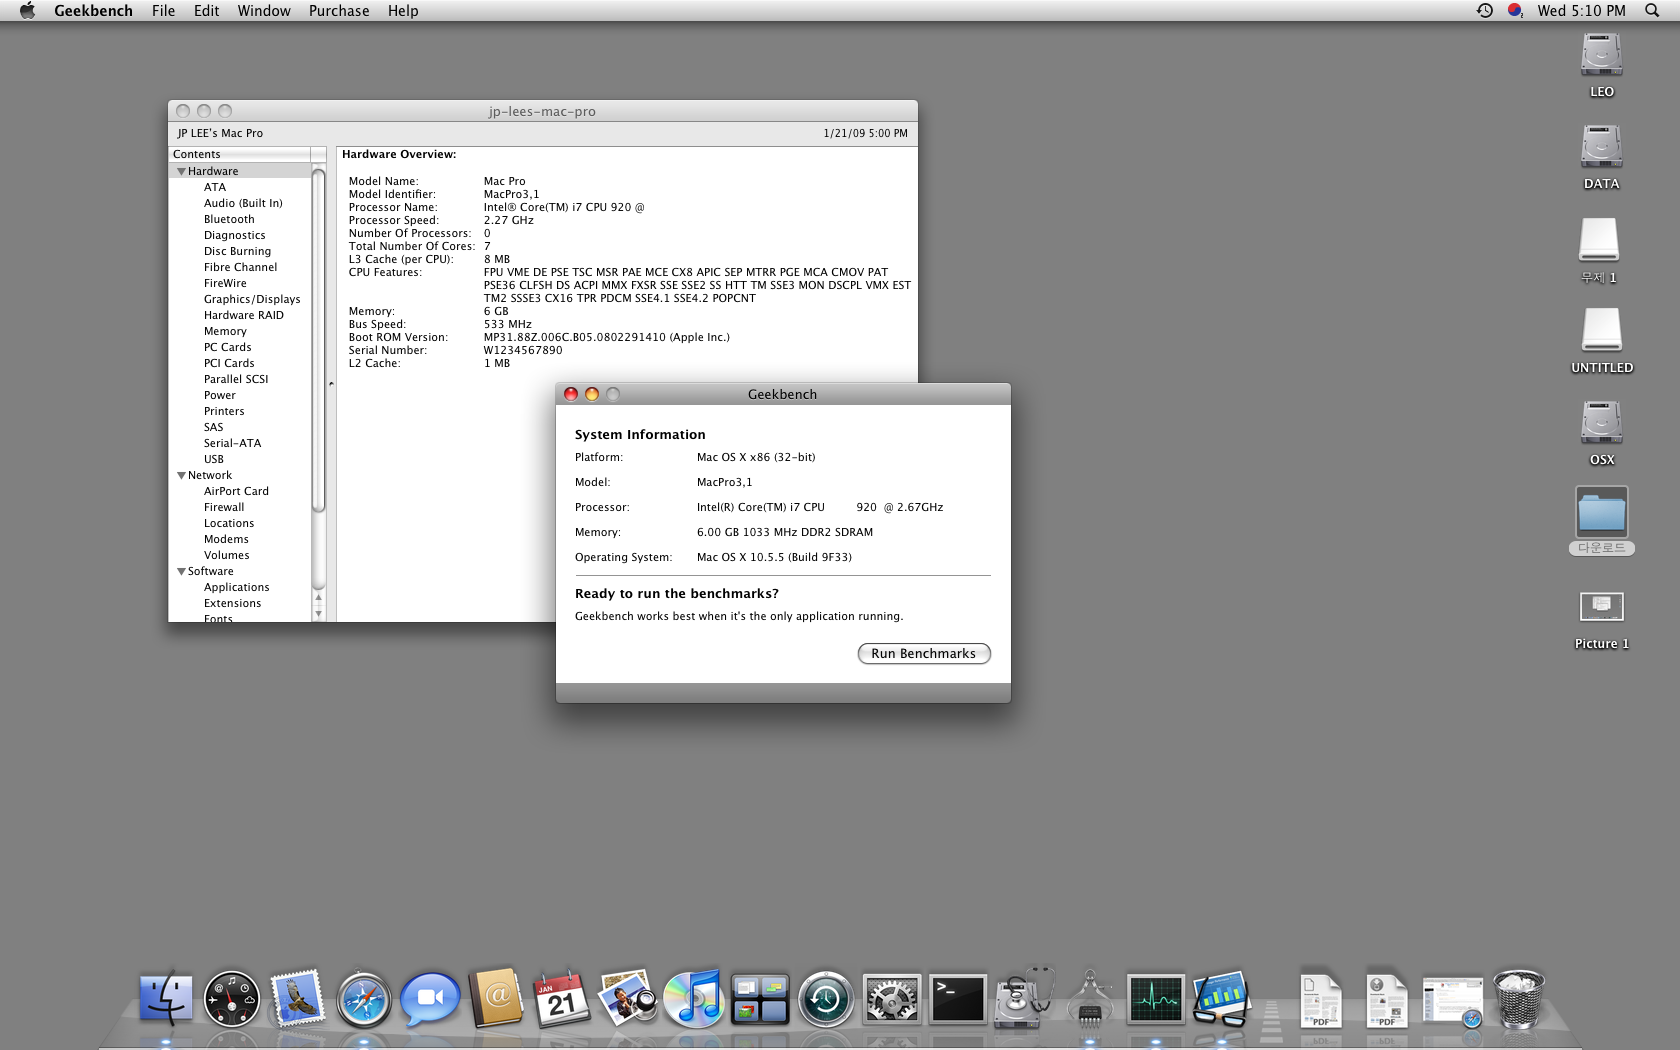Viewport: 1680px width, 1050px height.
Task: Open Korean input flag menu
Action: click(1516, 10)
